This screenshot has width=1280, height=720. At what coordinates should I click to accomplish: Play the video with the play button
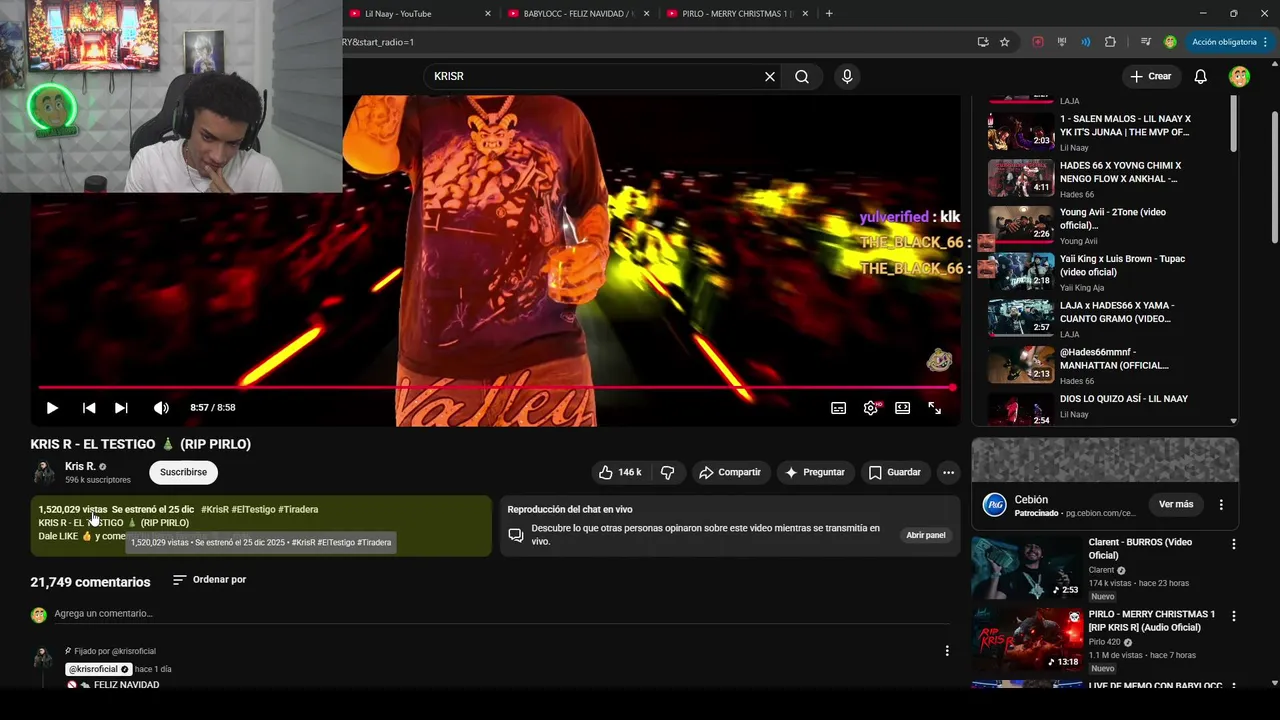pyautogui.click(x=52, y=408)
